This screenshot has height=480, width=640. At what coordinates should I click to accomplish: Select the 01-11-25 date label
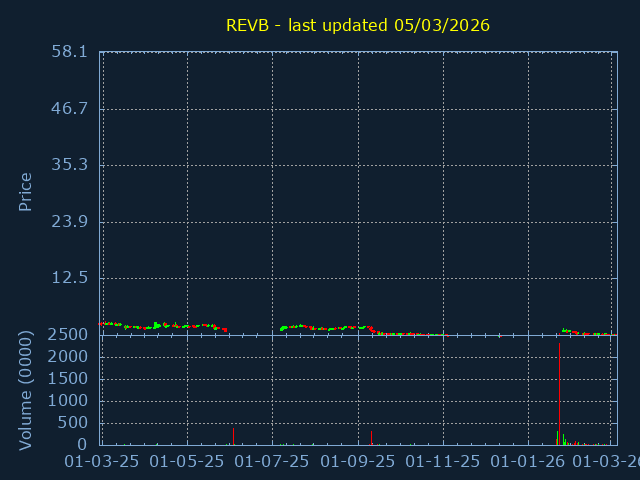pyautogui.click(x=443, y=461)
